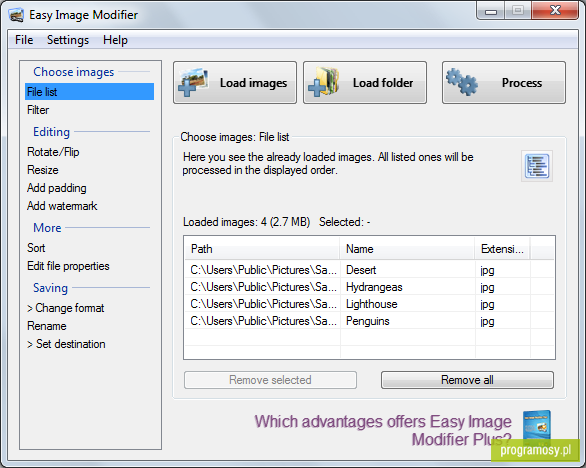Screen dimensions: 586x468
Task: Sort list by the Path column header
Action: tap(262, 249)
